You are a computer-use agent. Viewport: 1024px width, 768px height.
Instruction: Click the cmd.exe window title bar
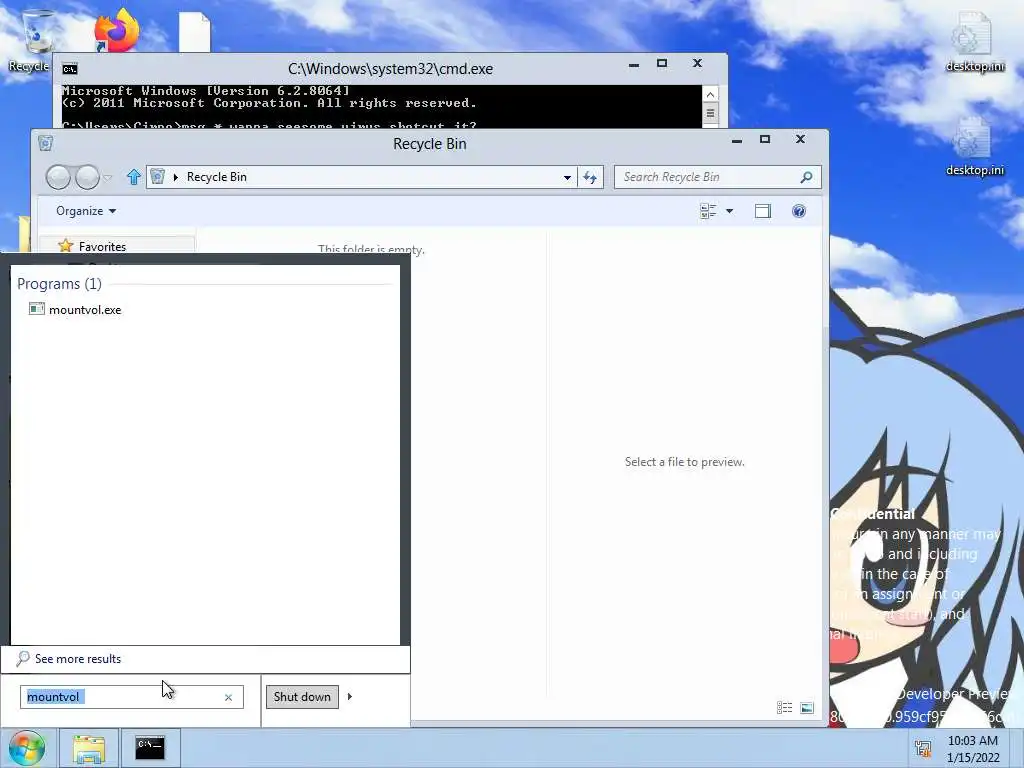390,69
